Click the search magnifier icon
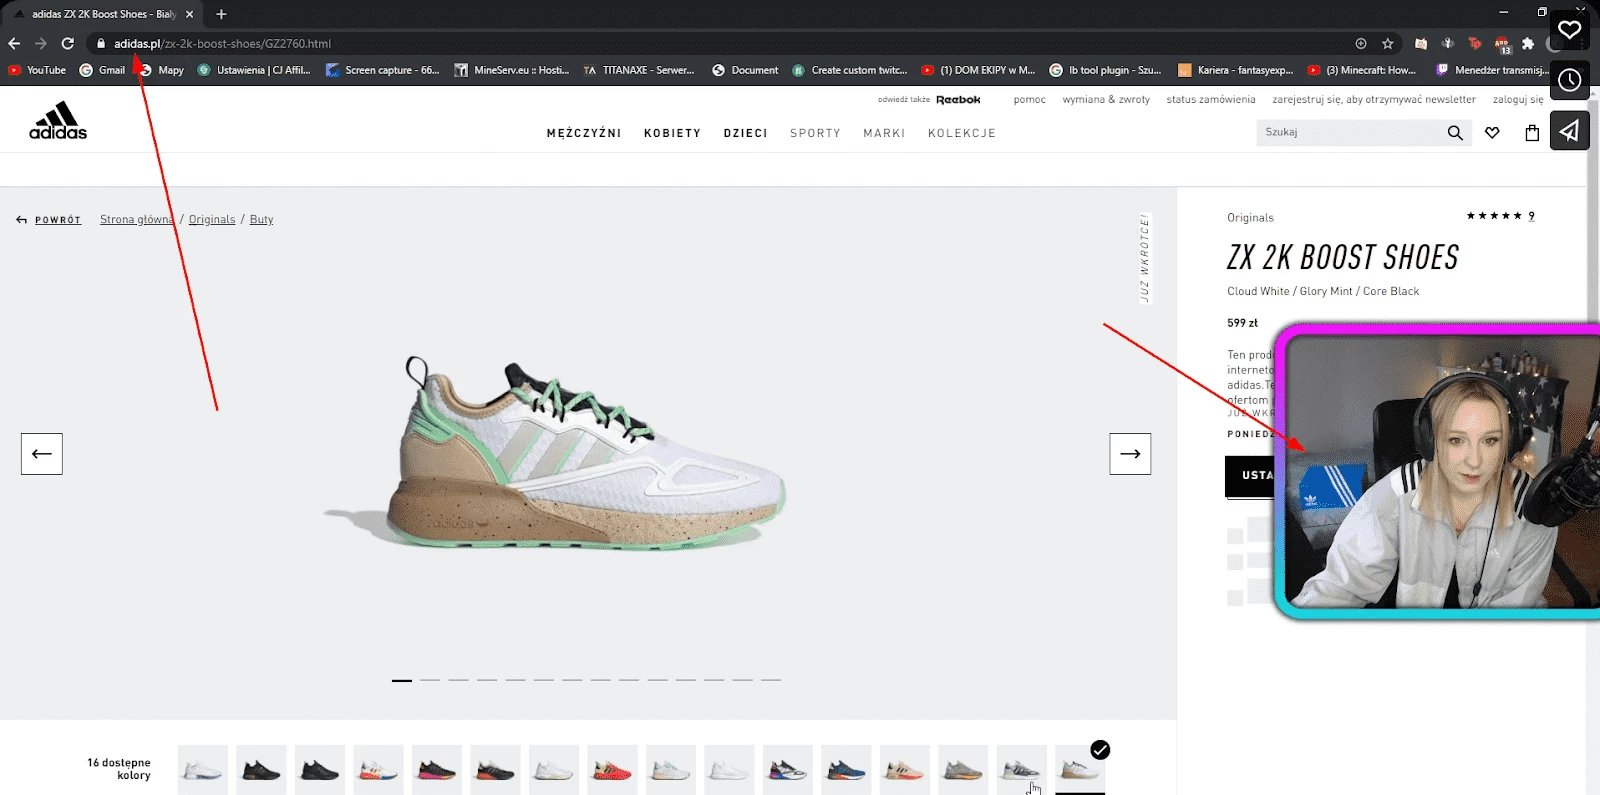 click(x=1455, y=132)
